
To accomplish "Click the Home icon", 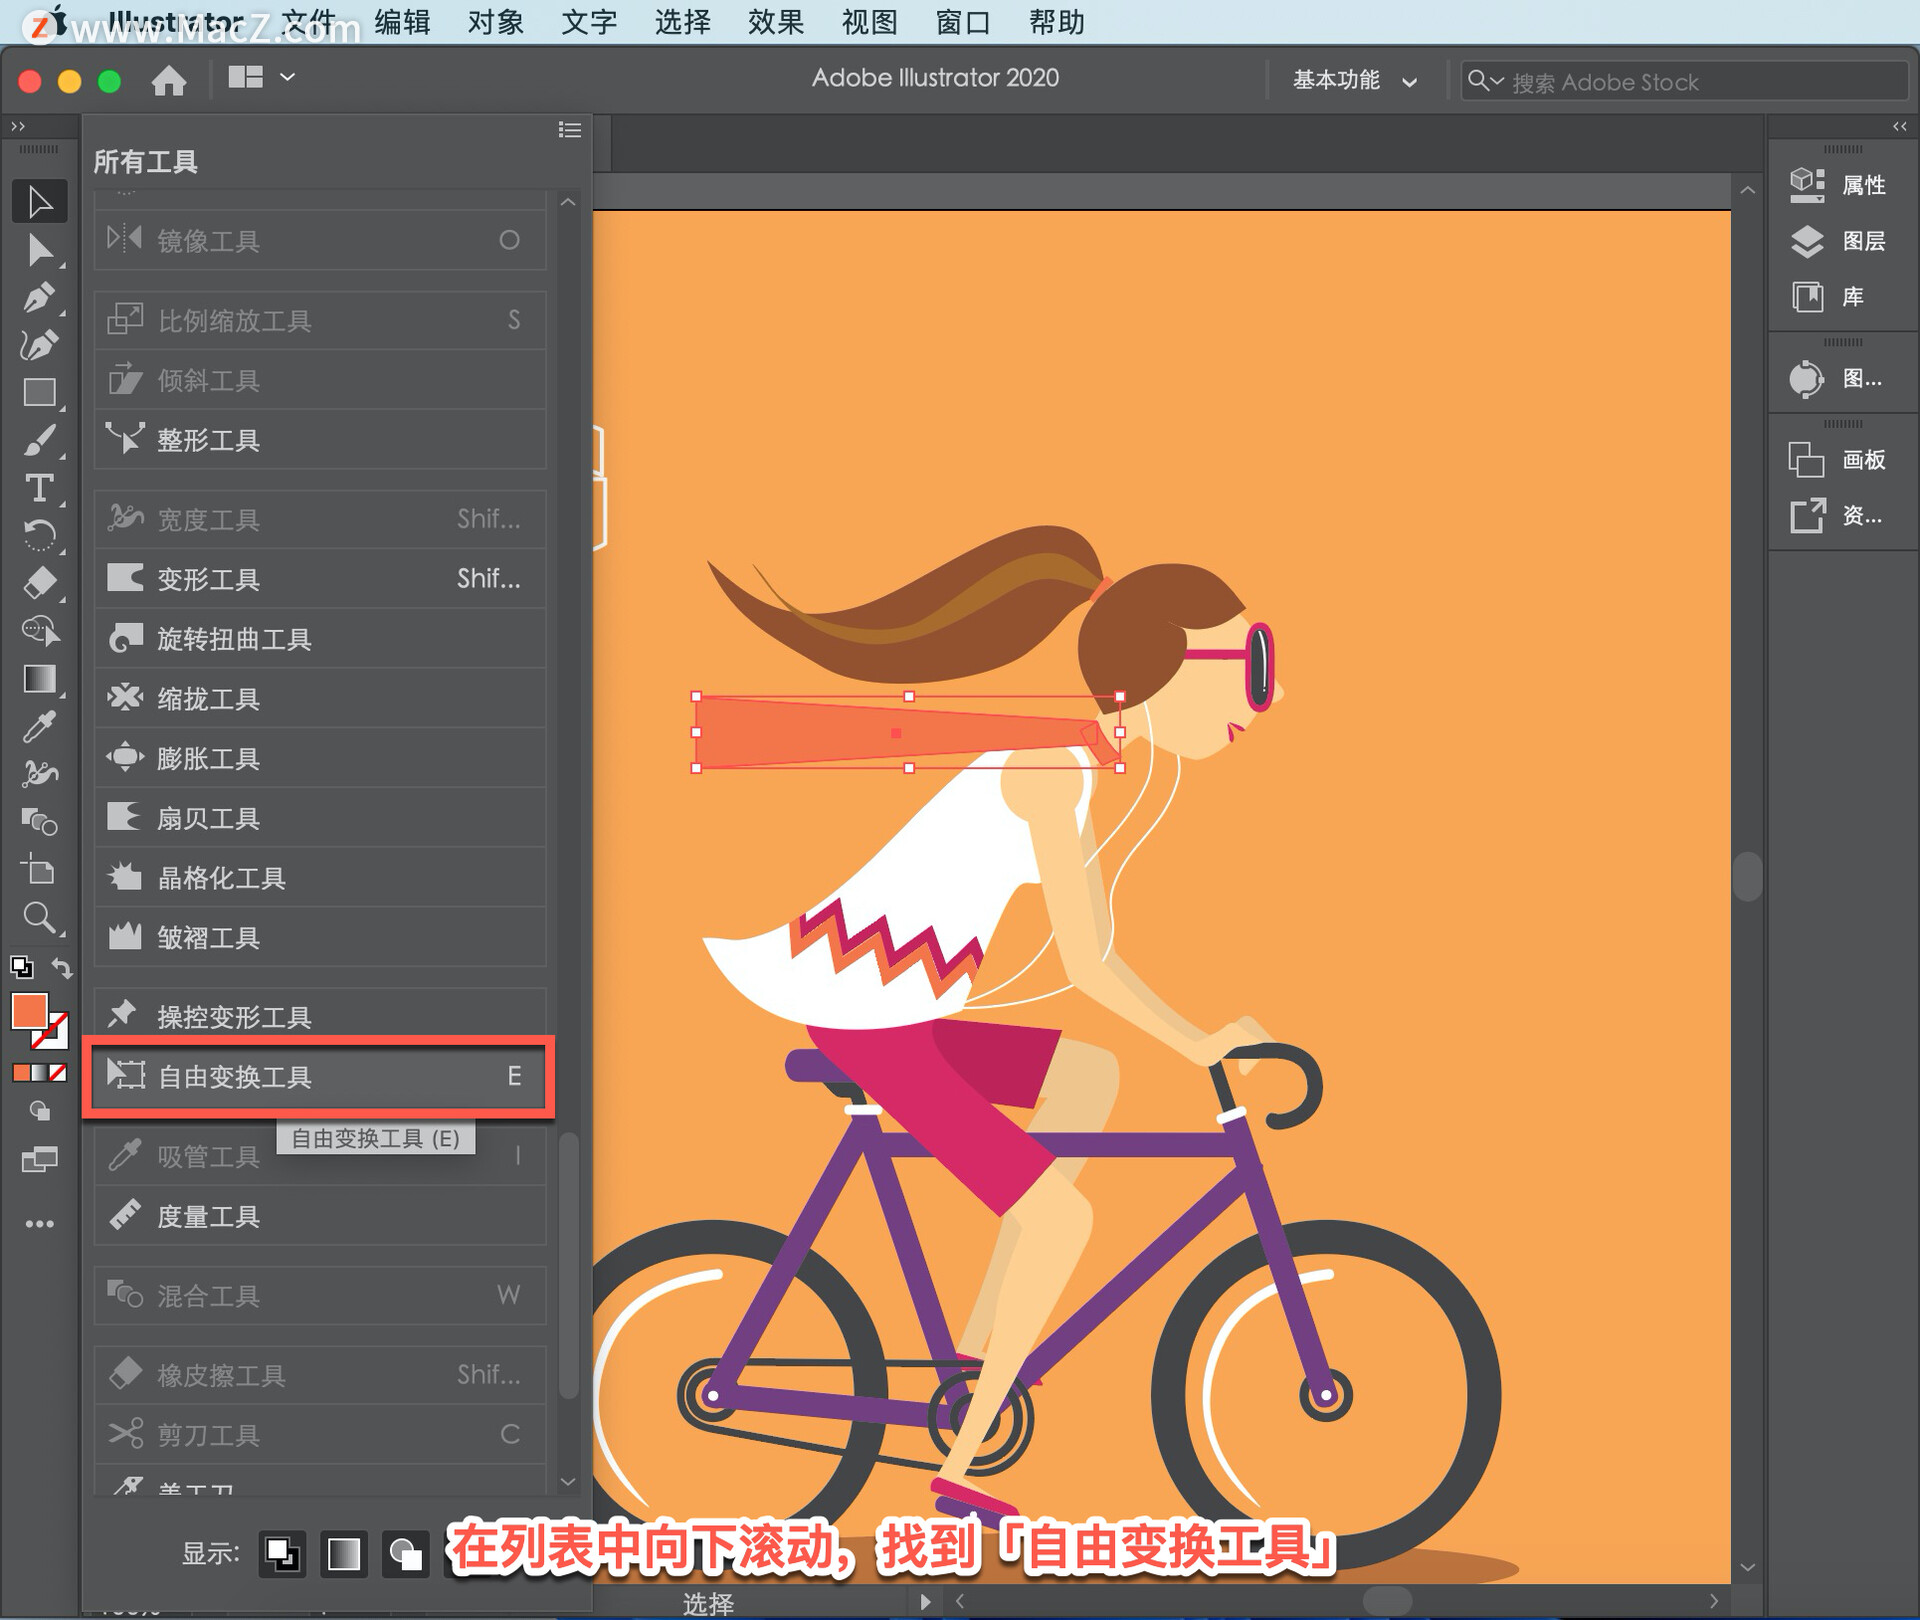I will point(169,80).
